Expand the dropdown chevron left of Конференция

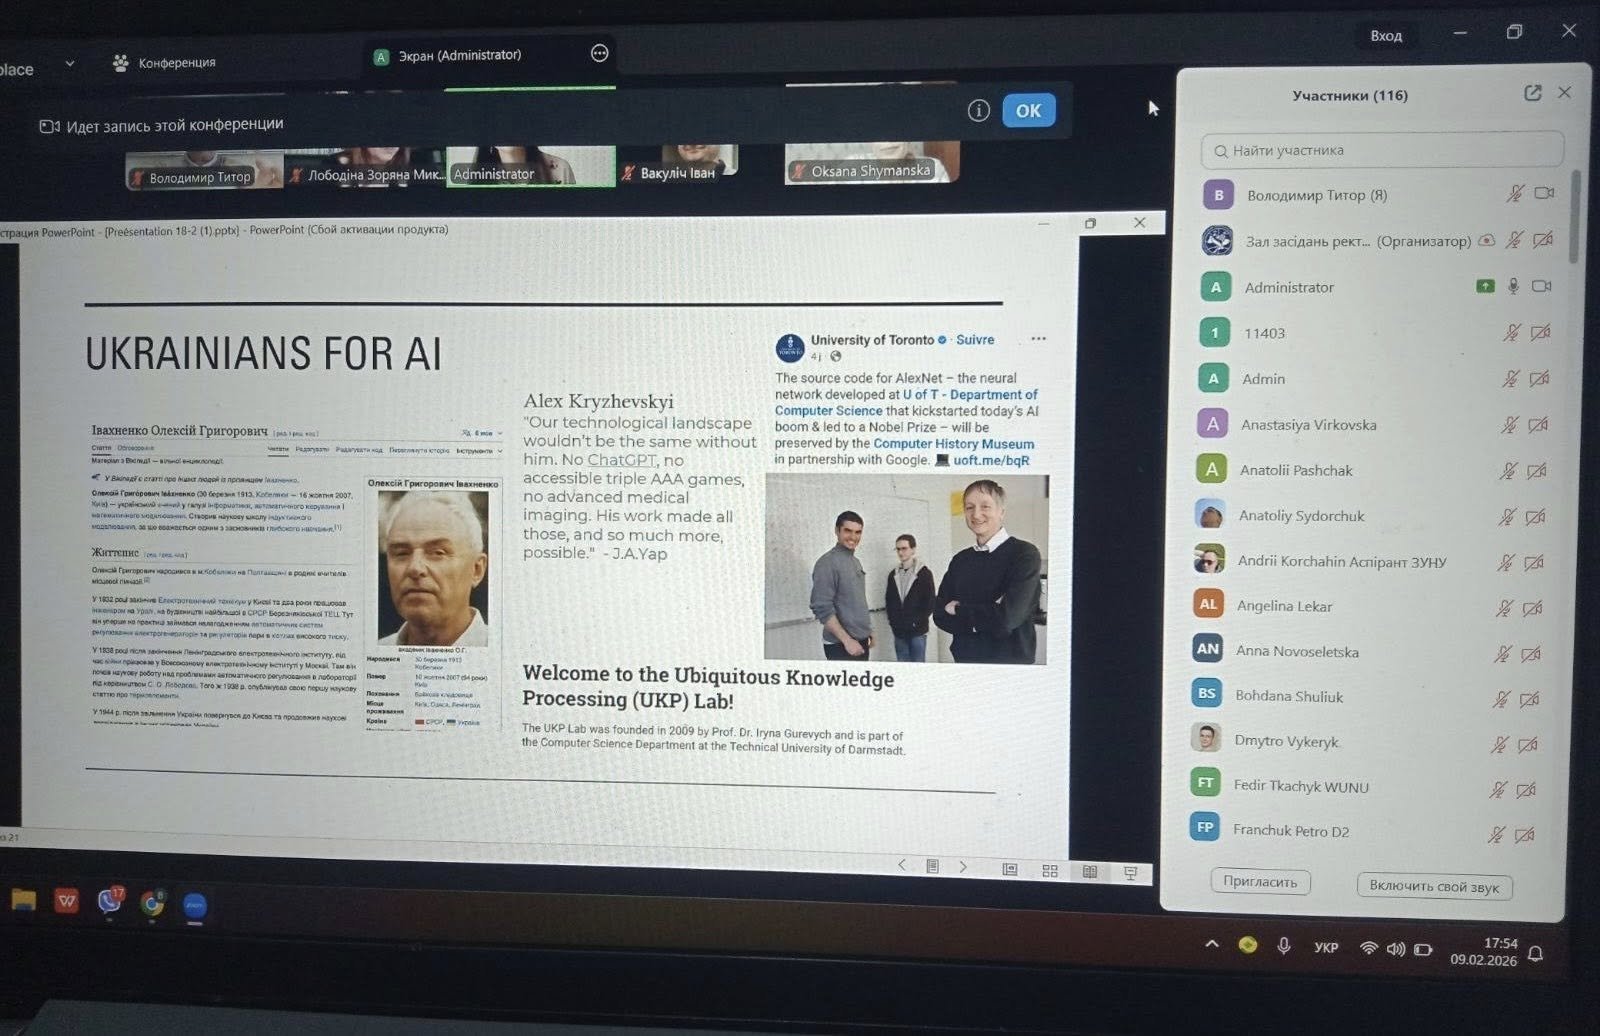click(x=69, y=63)
